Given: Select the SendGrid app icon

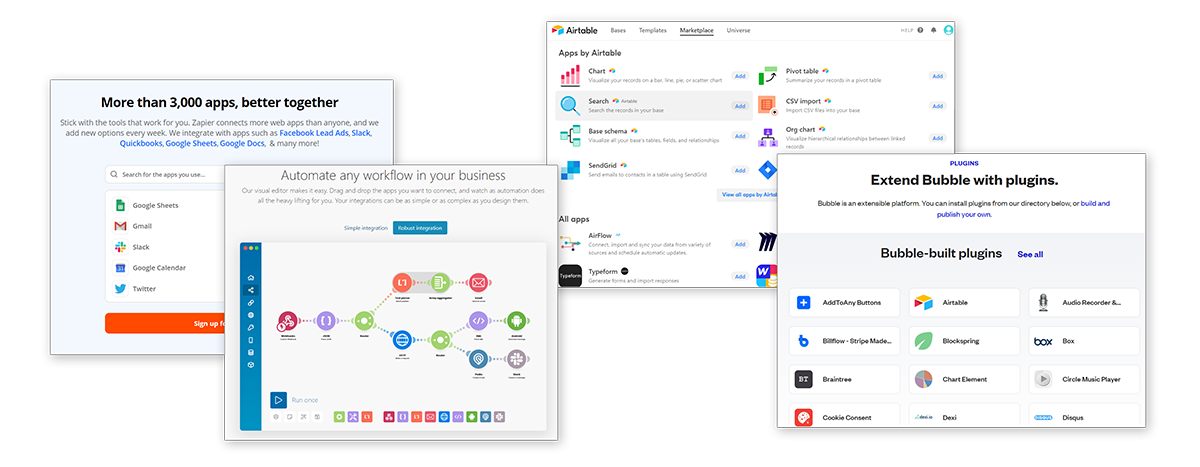Looking at the screenshot, I should click(570, 170).
